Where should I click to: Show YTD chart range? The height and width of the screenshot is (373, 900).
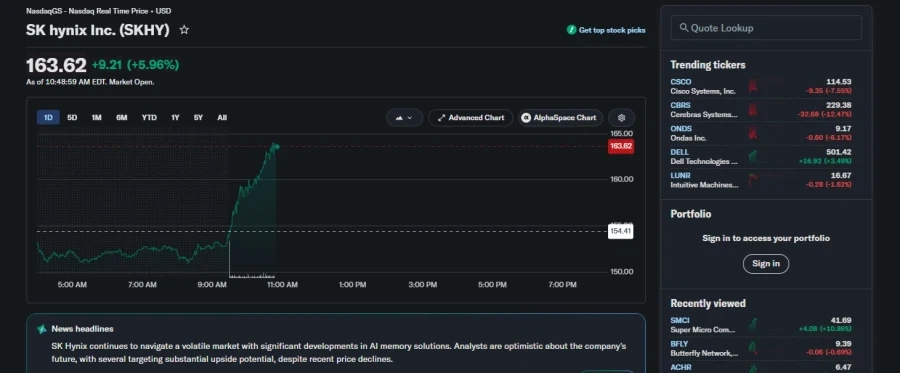pyautogui.click(x=149, y=118)
